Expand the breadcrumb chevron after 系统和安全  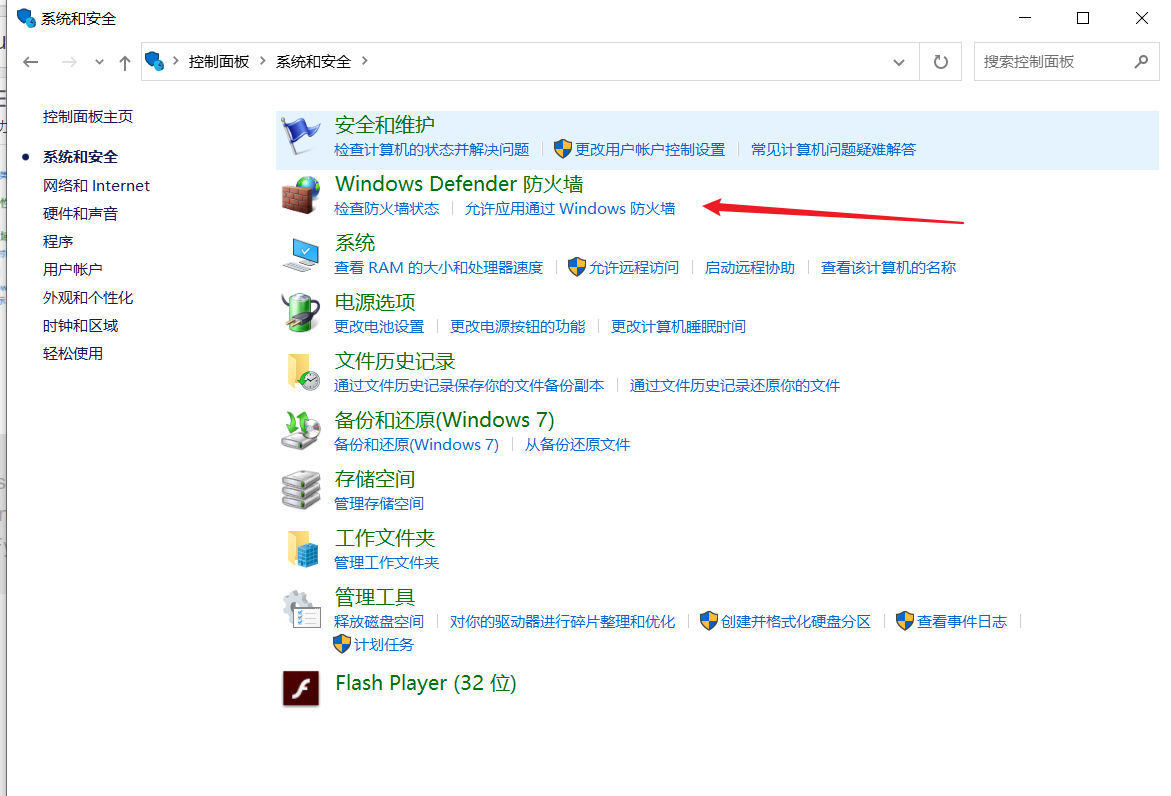(364, 61)
